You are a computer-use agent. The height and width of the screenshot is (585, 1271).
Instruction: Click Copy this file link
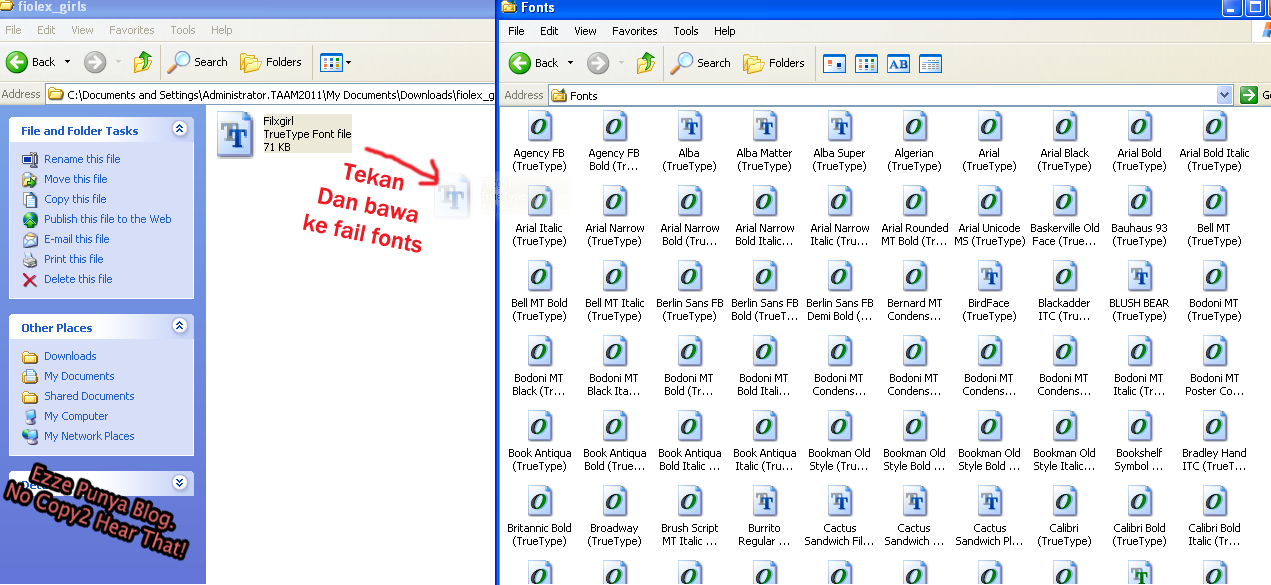75,199
